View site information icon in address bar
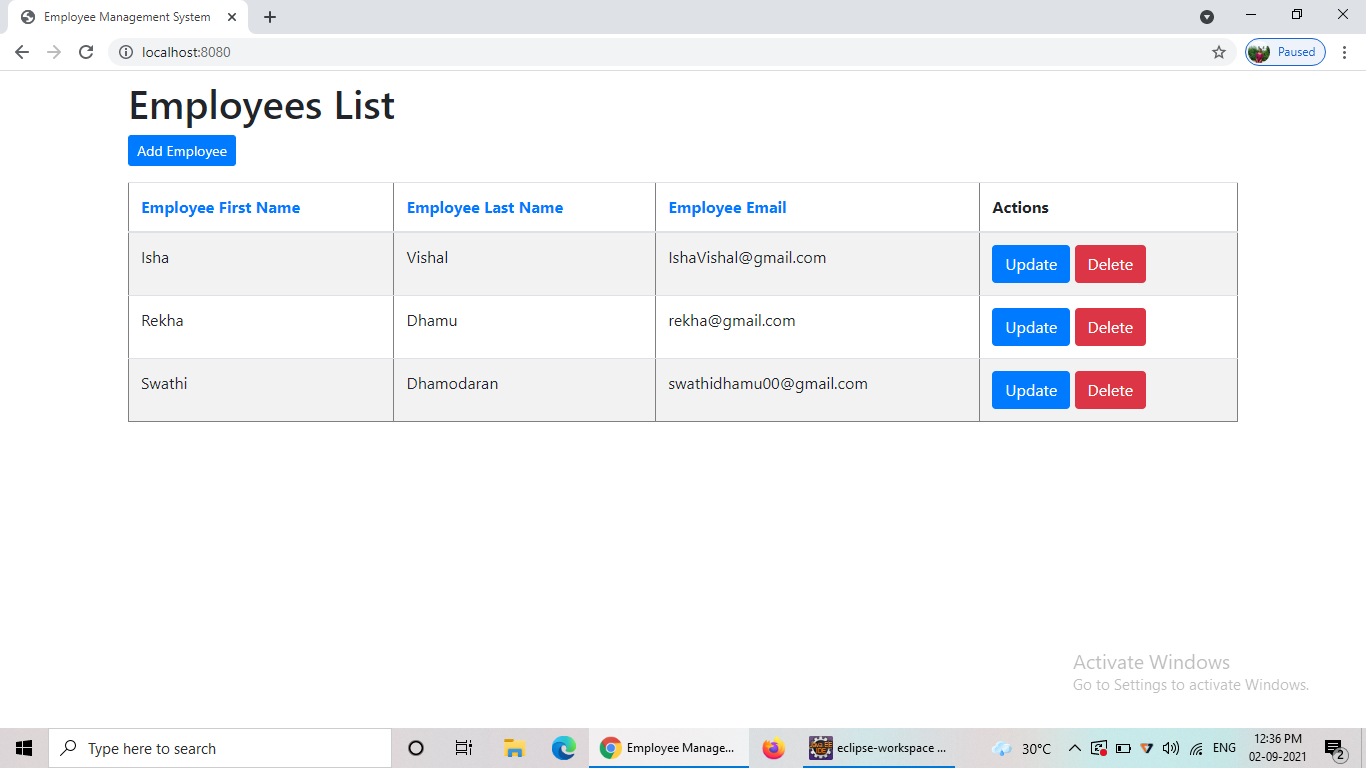1366x768 pixels. [x=126, y=52]
